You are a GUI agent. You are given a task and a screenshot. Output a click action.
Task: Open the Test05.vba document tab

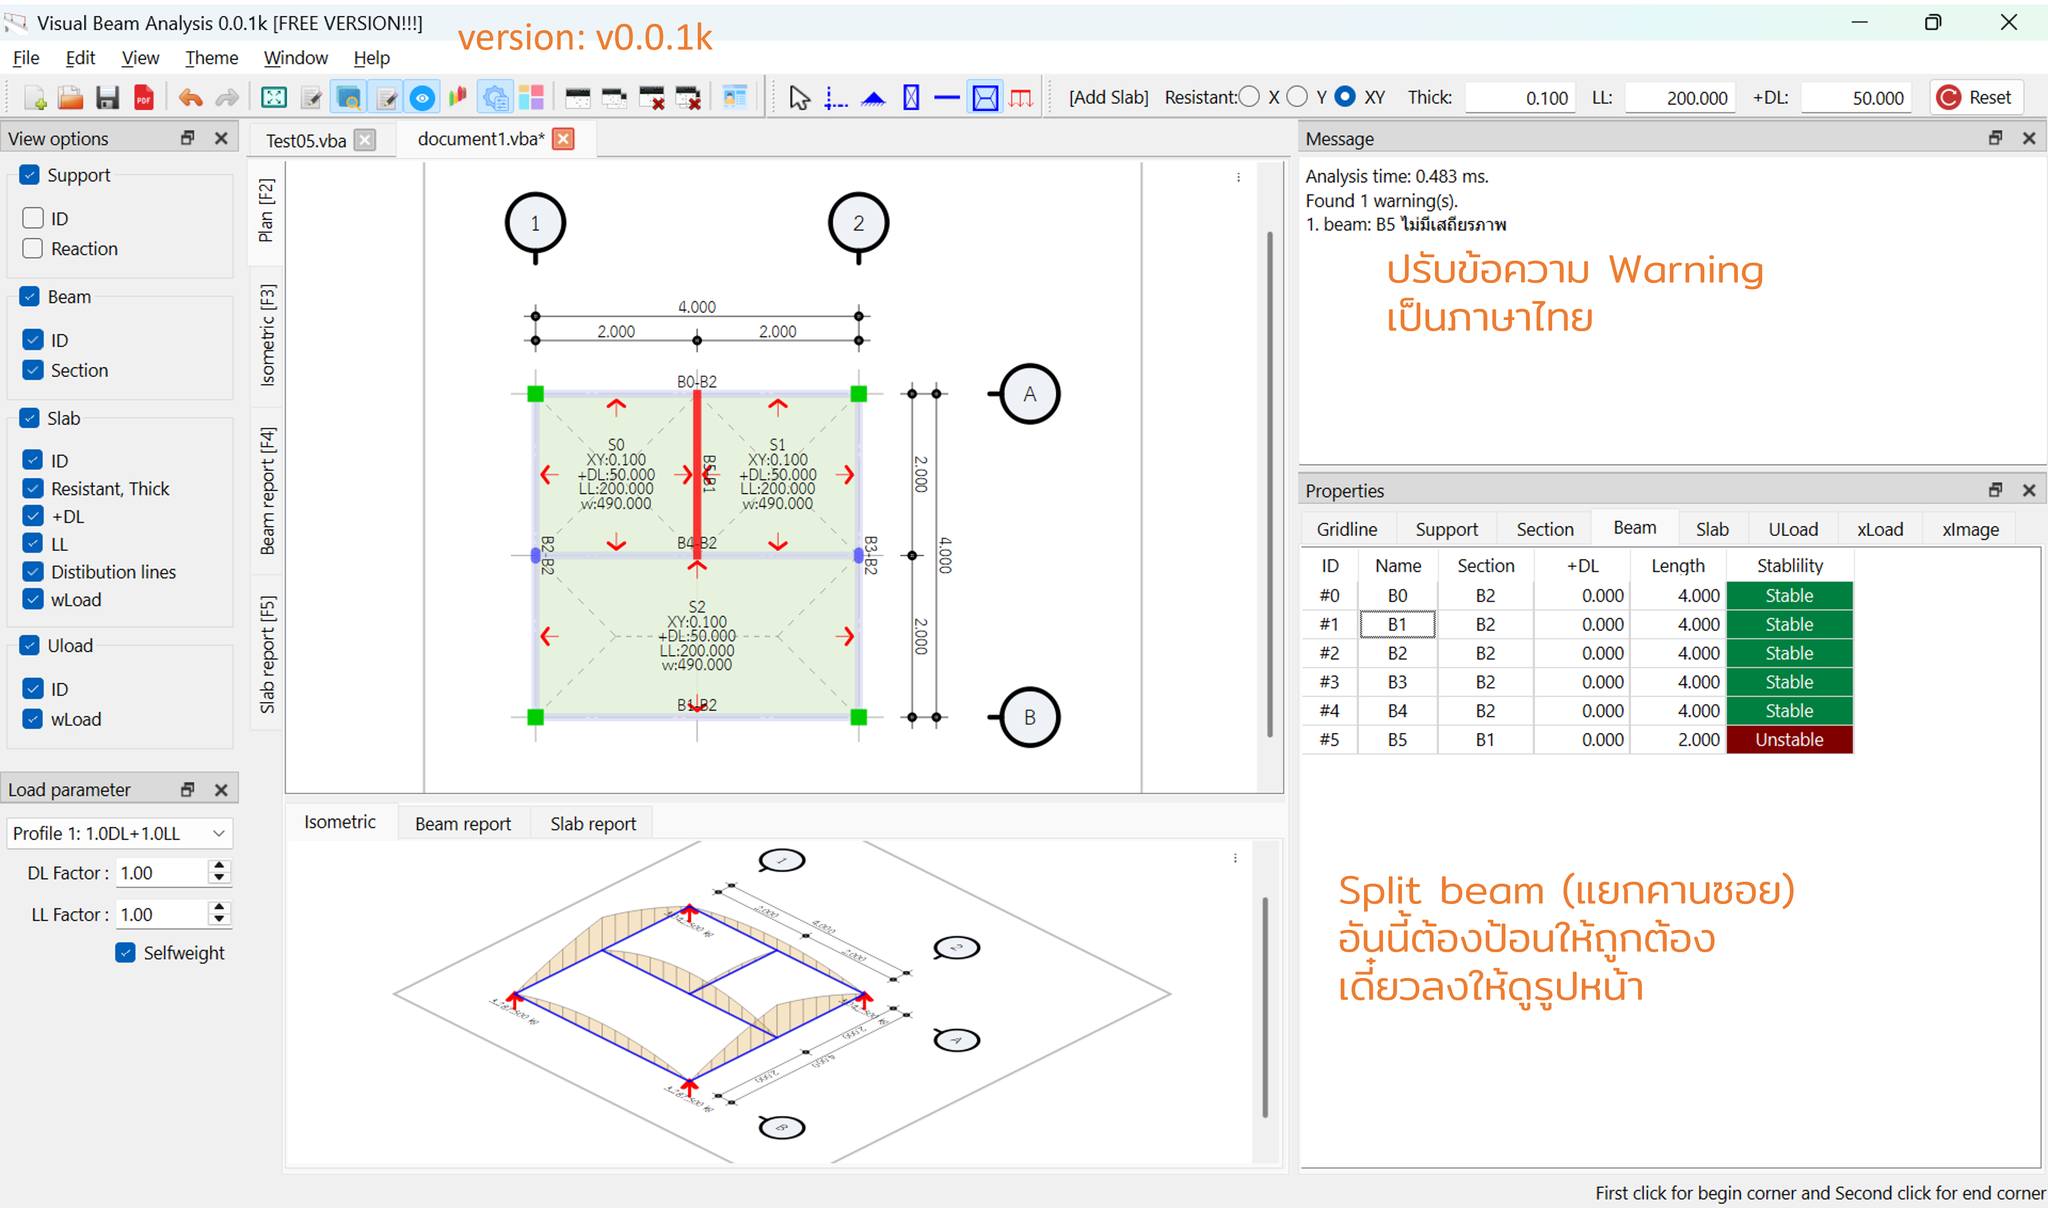(306, 141)
